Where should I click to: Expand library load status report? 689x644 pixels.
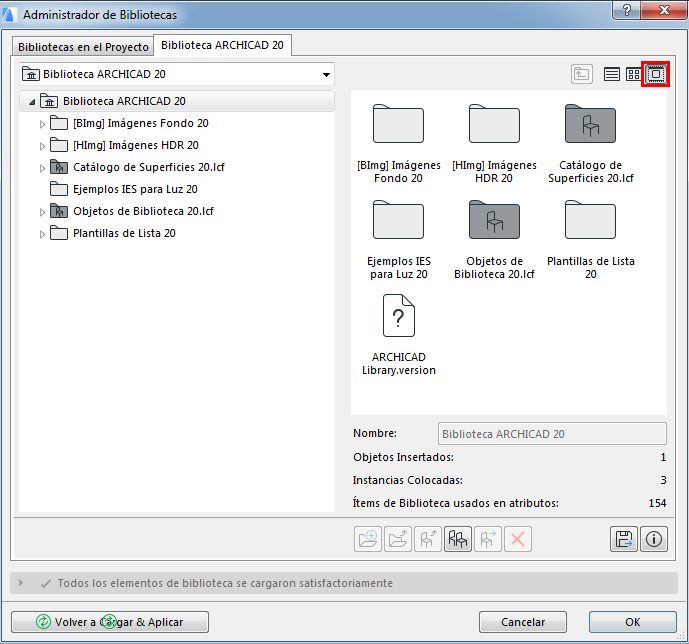tap(21, 582)
